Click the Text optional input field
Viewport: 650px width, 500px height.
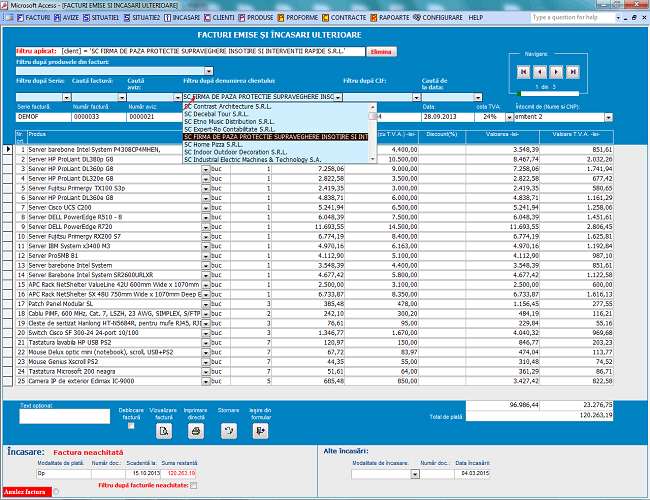click(65, 416)
